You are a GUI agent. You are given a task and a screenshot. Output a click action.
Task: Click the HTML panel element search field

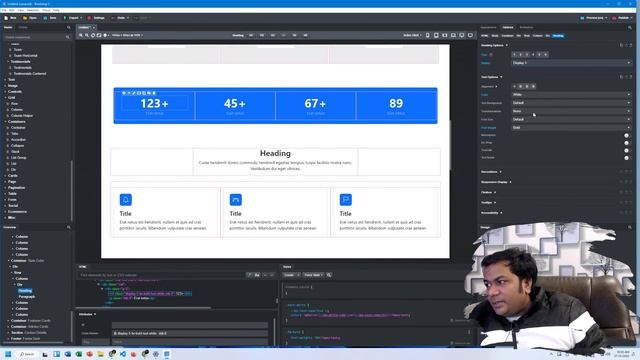(162, 275)
